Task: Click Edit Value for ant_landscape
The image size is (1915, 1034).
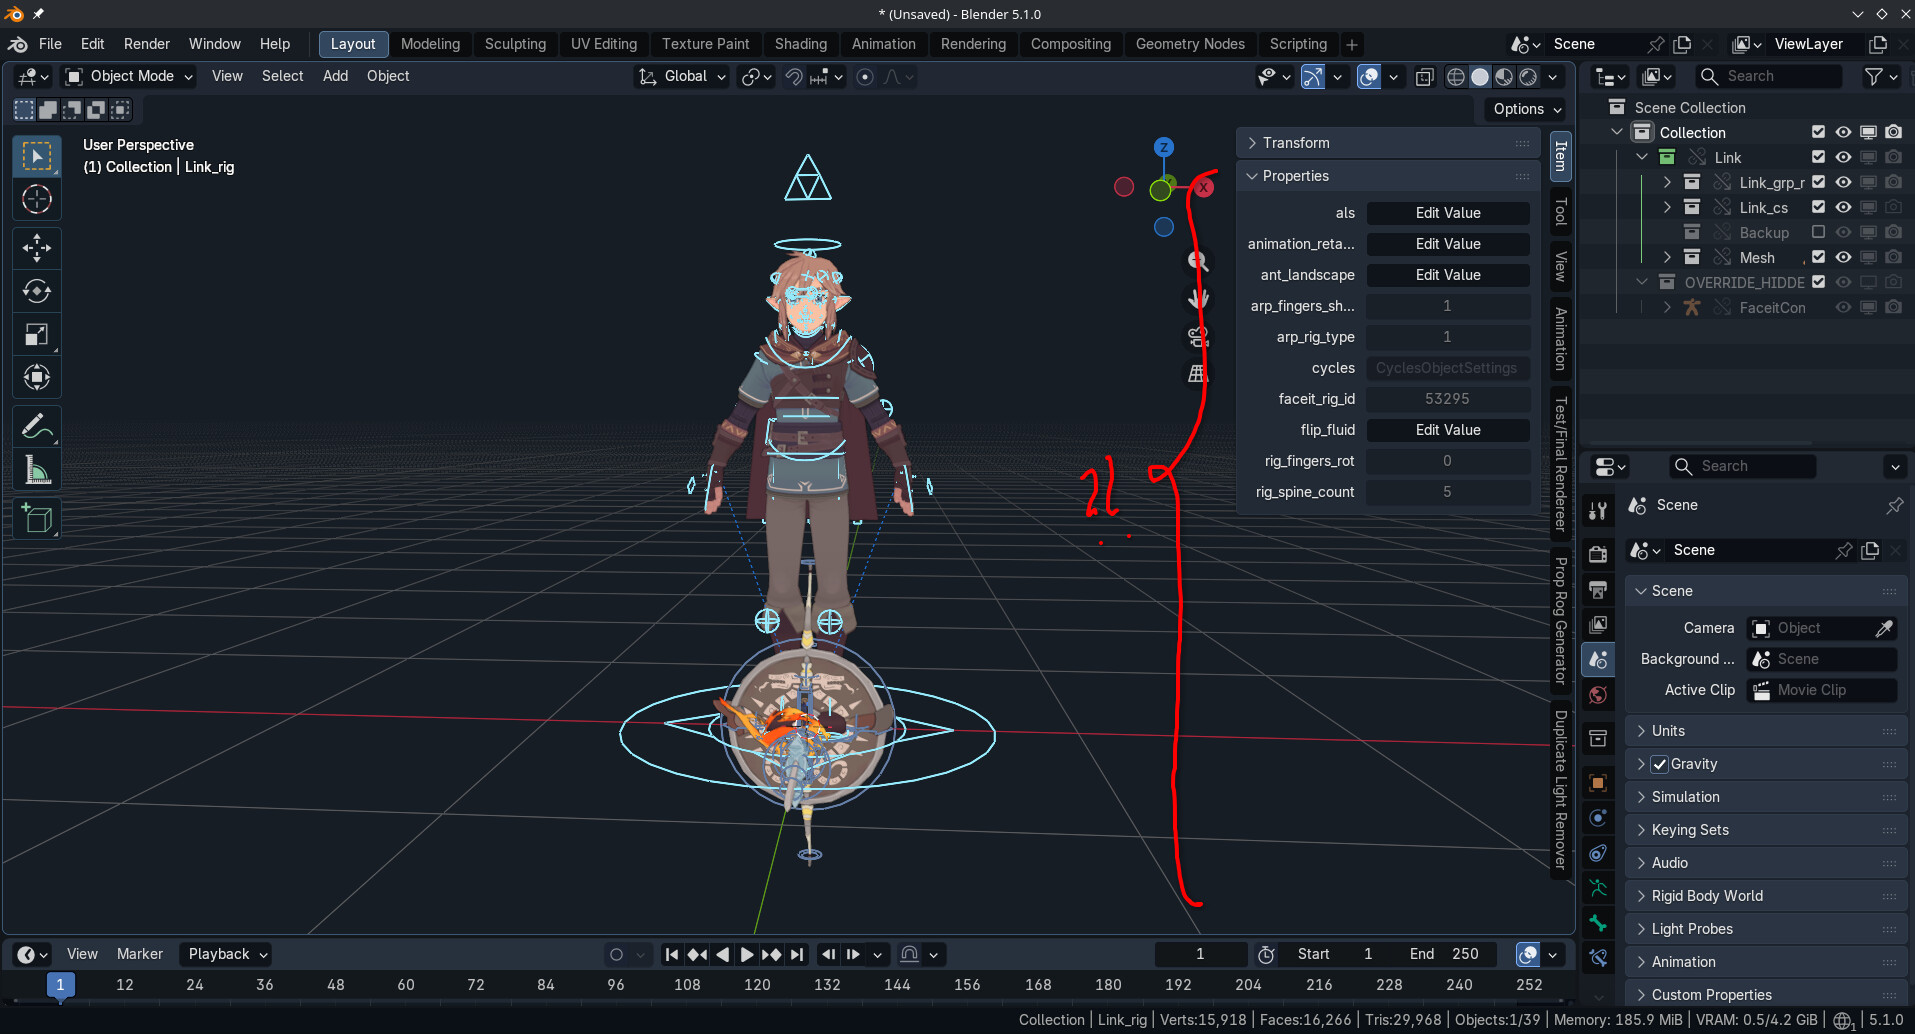Action: (x=1448, y=275)
